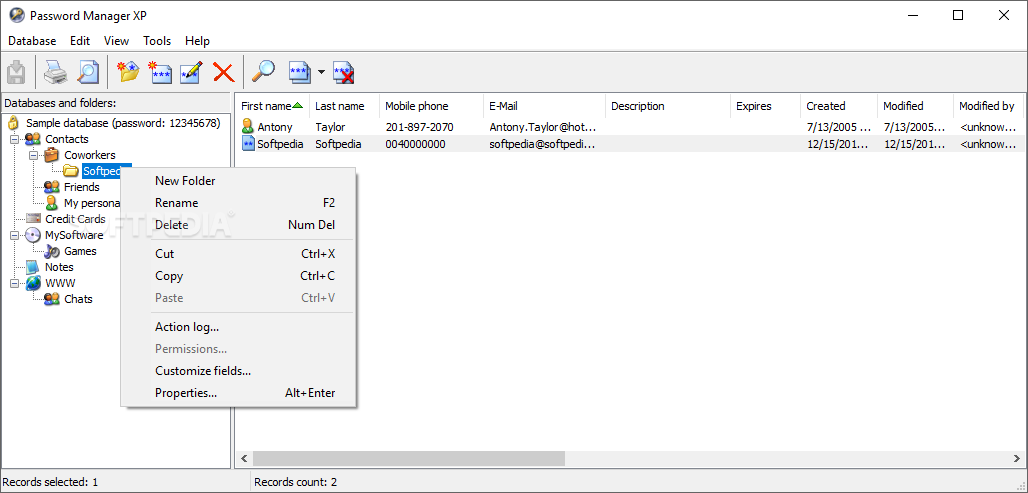1028x493 pixels.
Task: Open Print Preview from the toolbar
Action: point(88,71)
